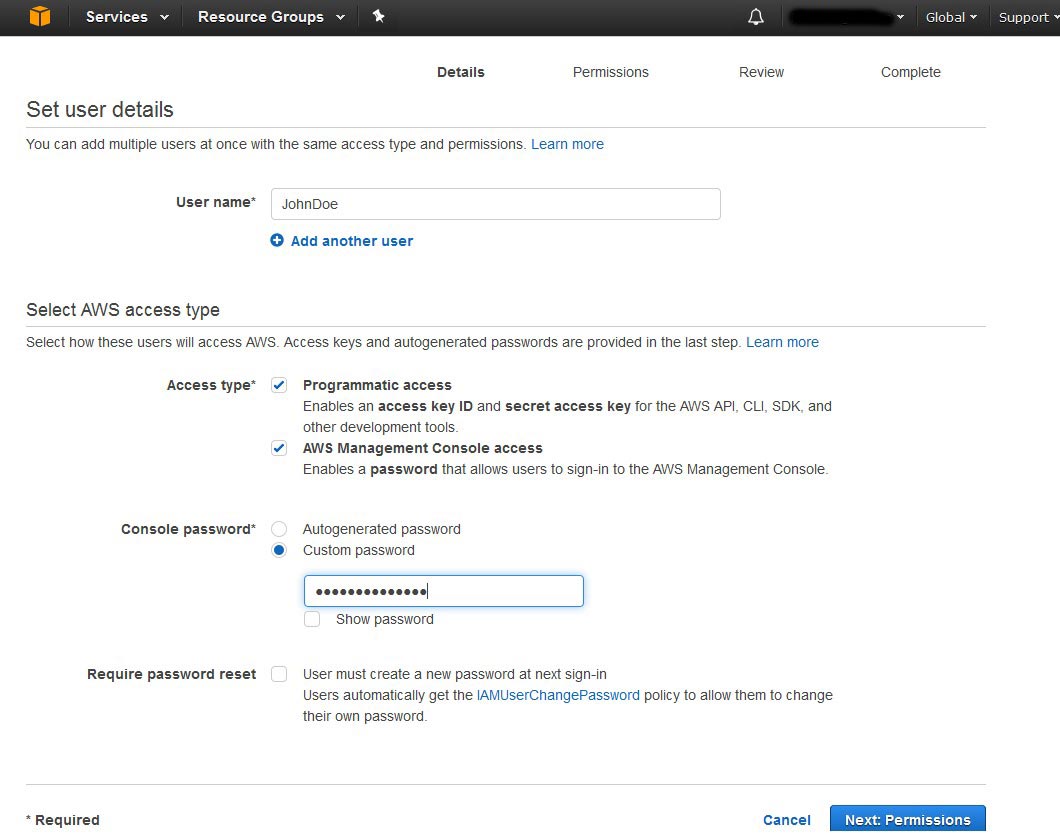Go to the Complete step tab

[x=911, y=72]
